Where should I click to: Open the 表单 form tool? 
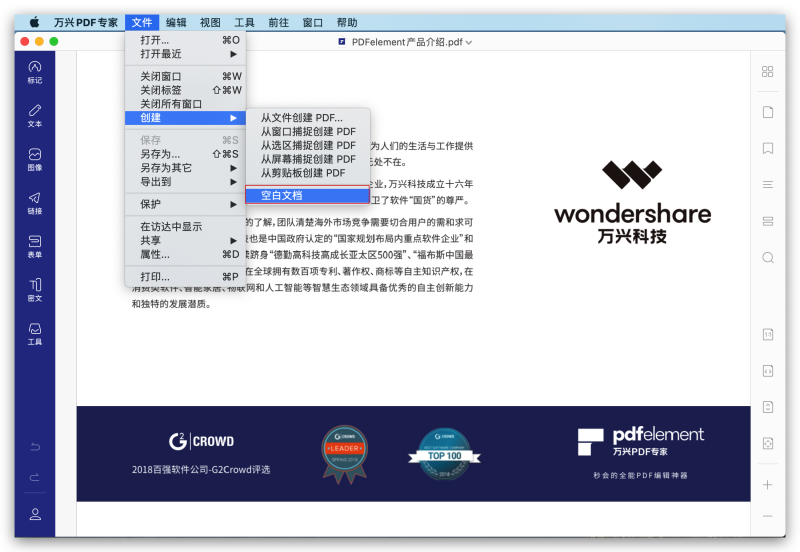(35, 246)
